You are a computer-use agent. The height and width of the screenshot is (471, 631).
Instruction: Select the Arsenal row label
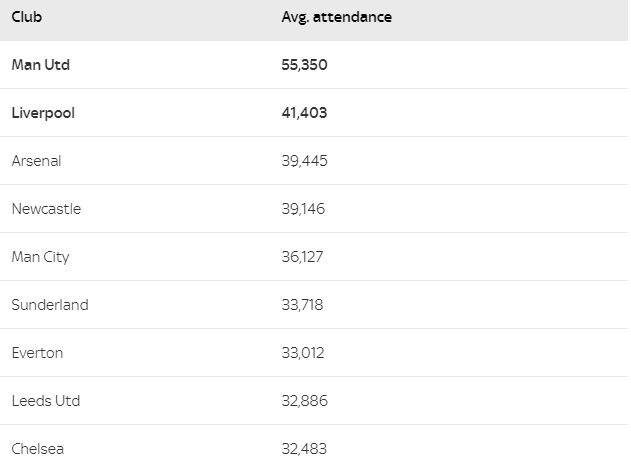pyautogui.click(x=36, y=161)
